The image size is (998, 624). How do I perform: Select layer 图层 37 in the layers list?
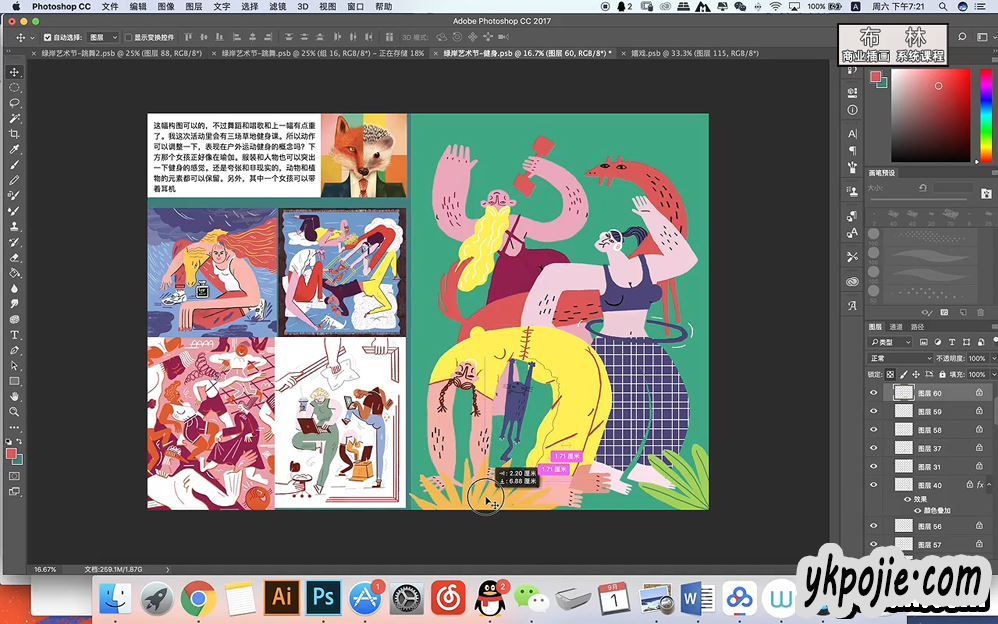(930, 449)
